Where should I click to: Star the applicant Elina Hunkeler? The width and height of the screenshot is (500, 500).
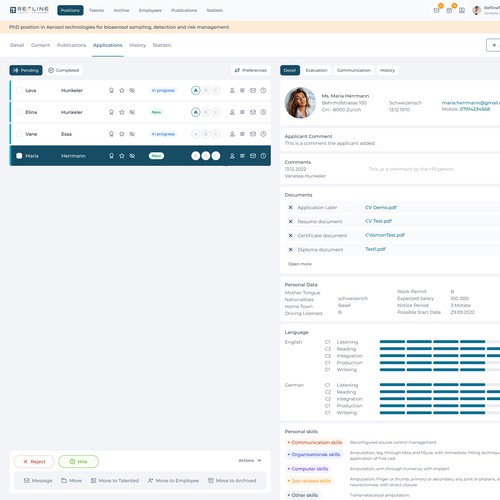[122, 112]
